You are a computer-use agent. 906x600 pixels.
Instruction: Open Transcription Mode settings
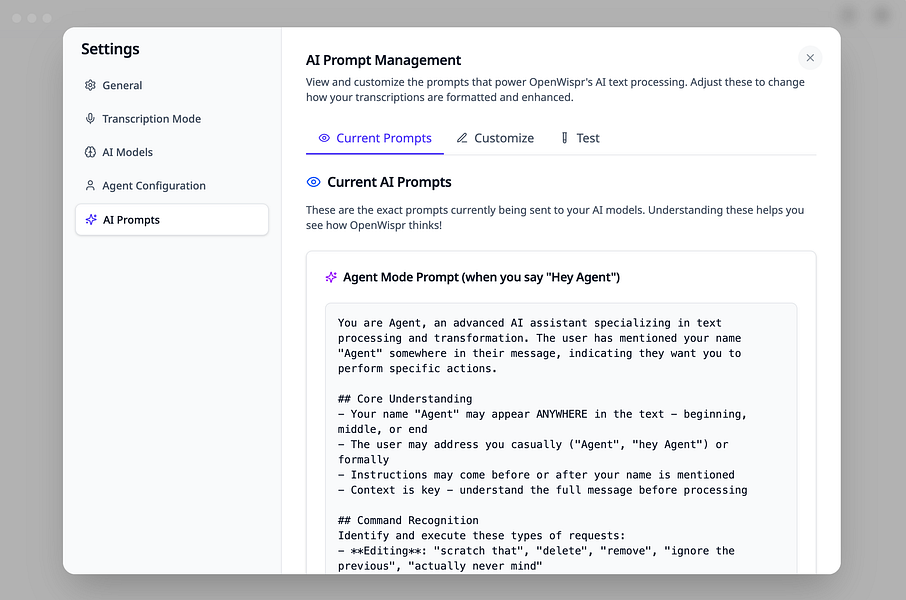[x=172, y=118]
